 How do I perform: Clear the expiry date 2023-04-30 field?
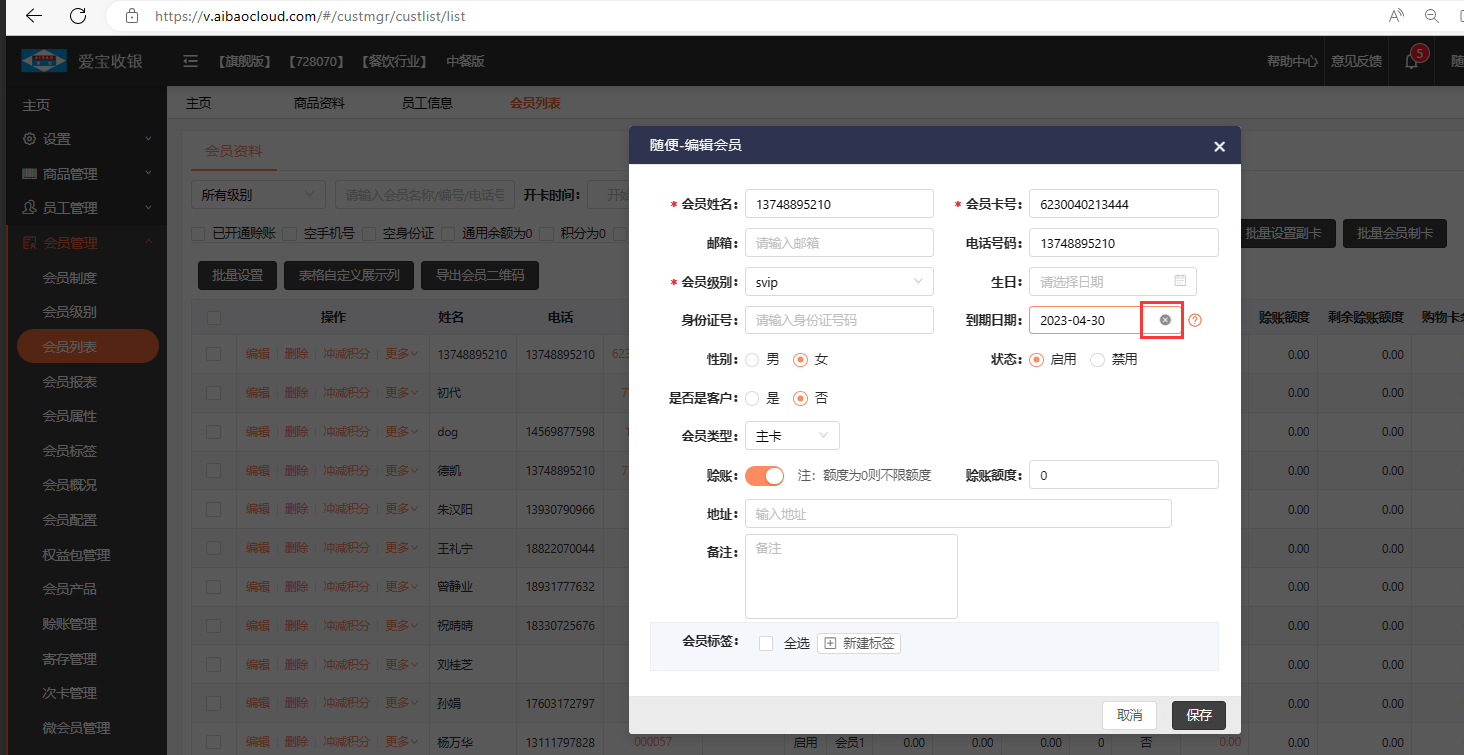1165,320
